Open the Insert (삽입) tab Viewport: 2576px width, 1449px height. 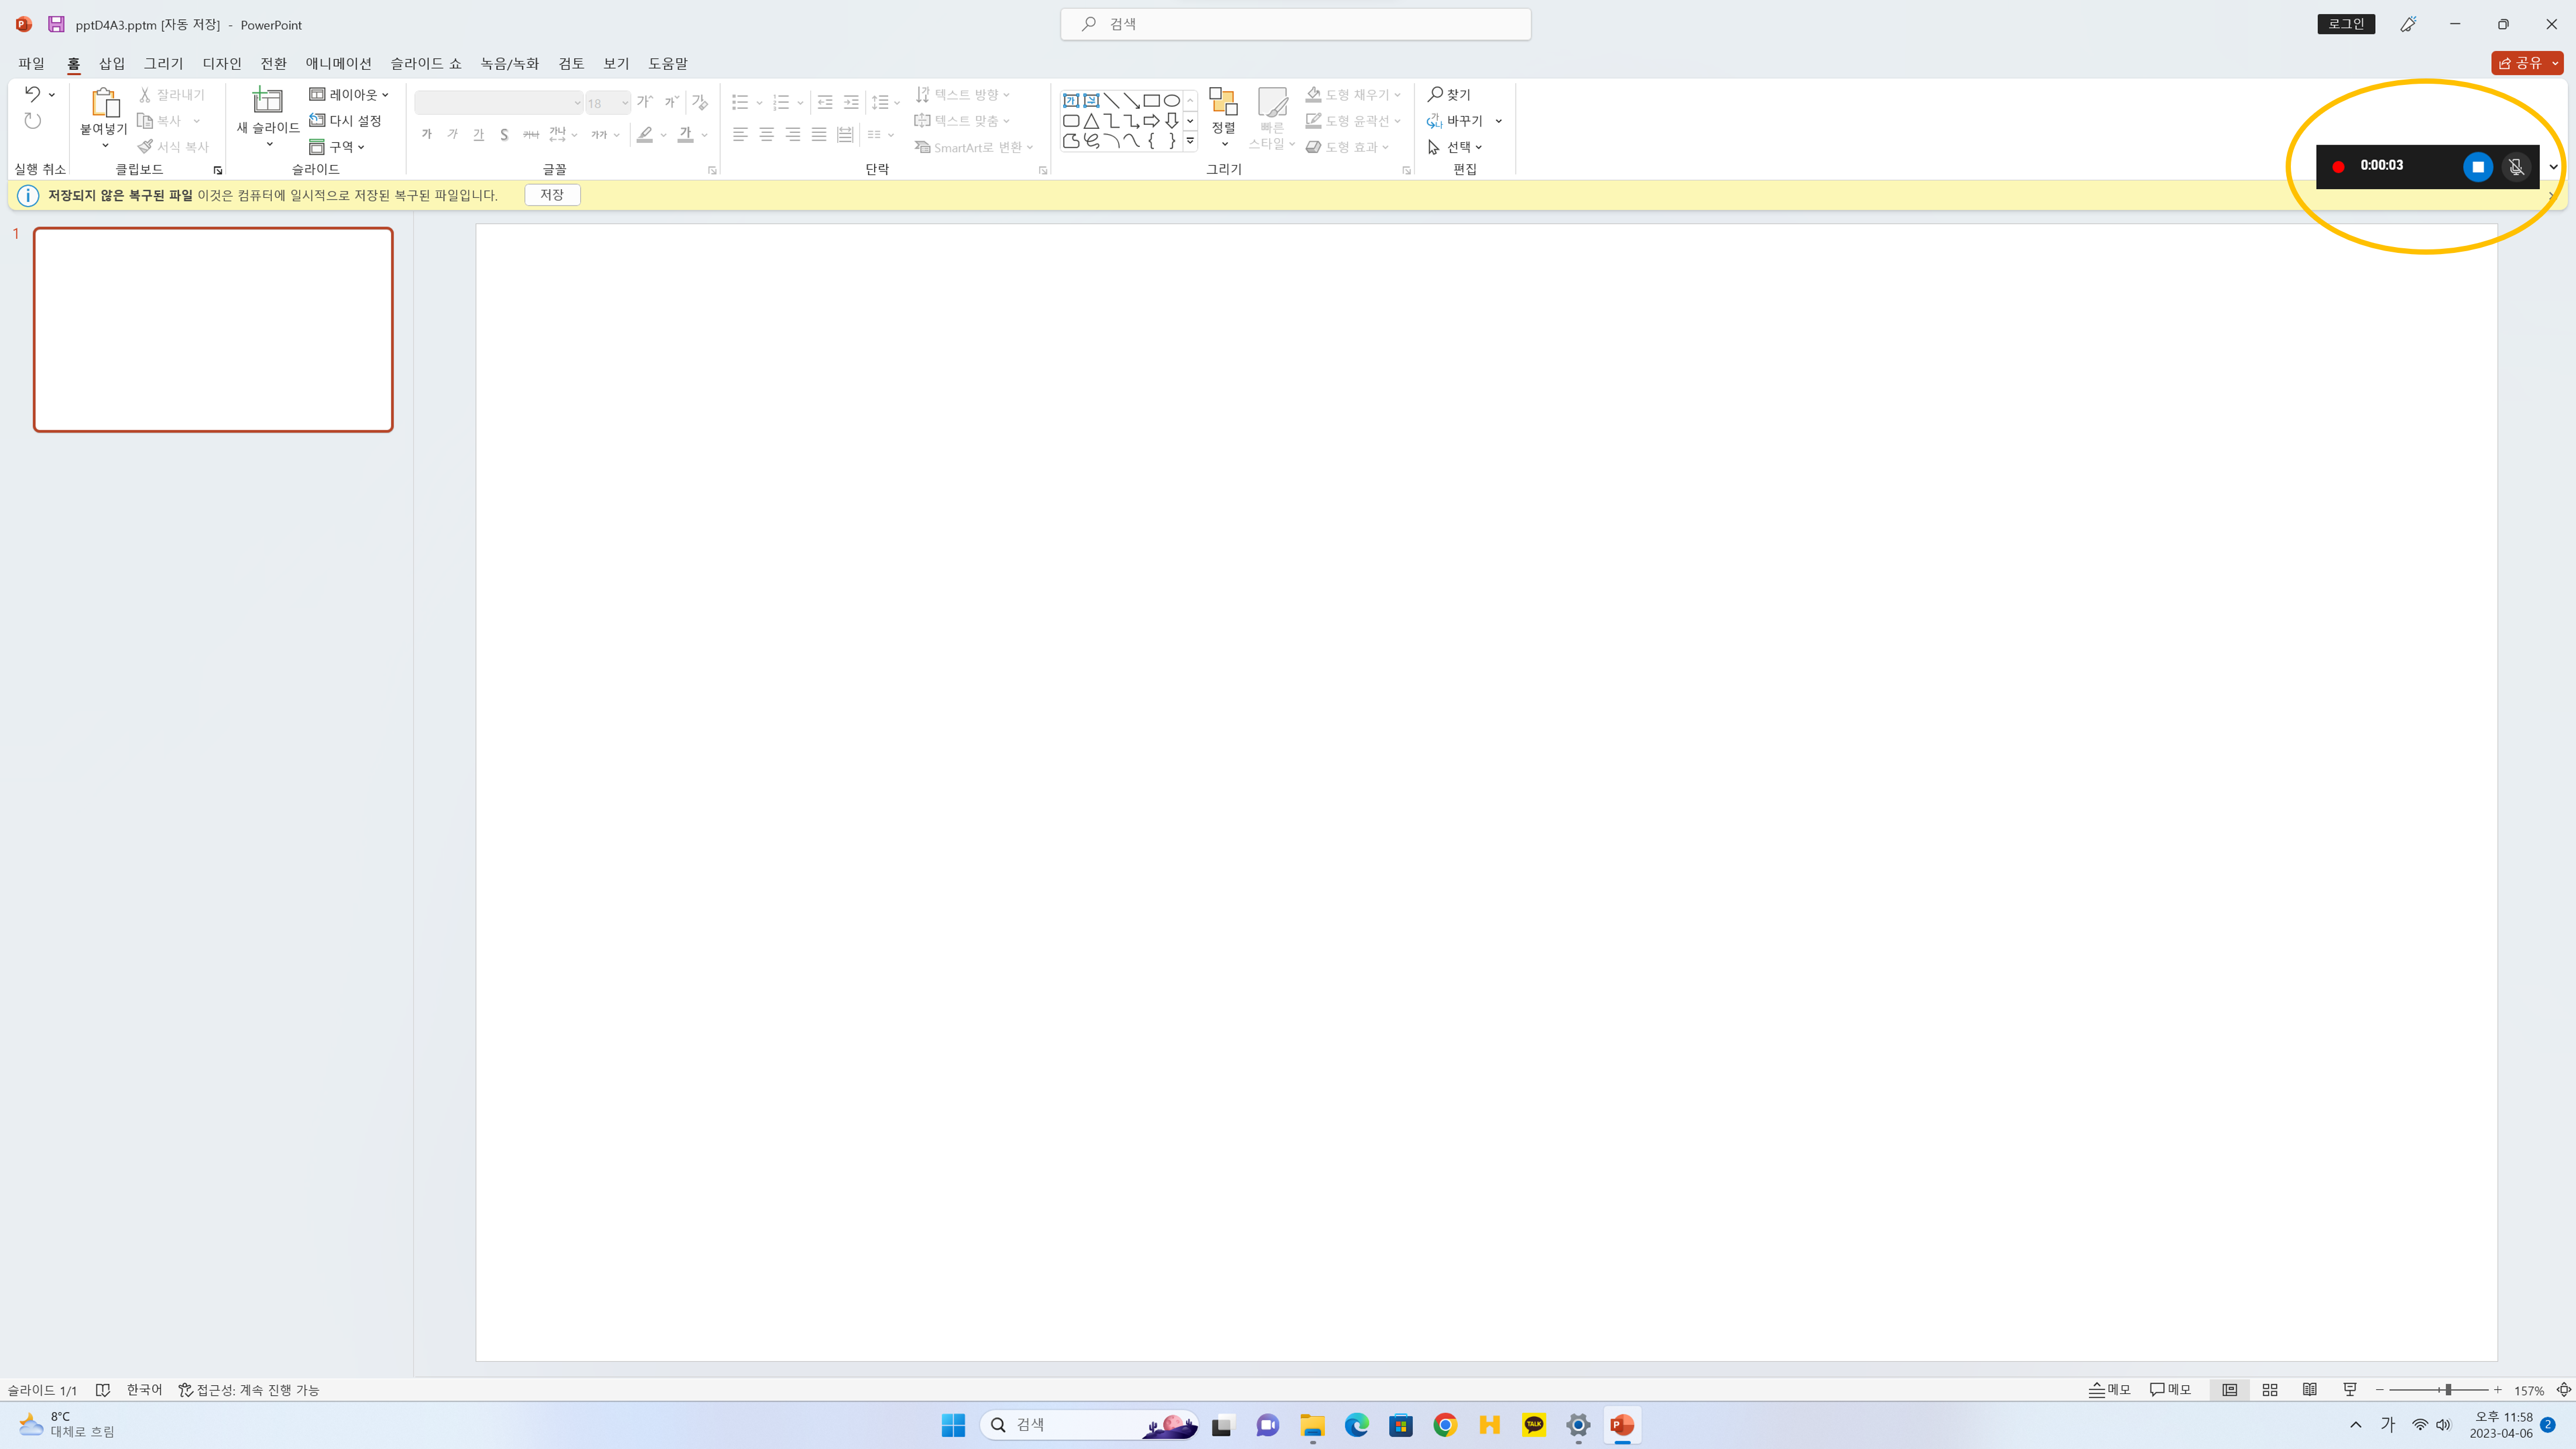point(112,63)
